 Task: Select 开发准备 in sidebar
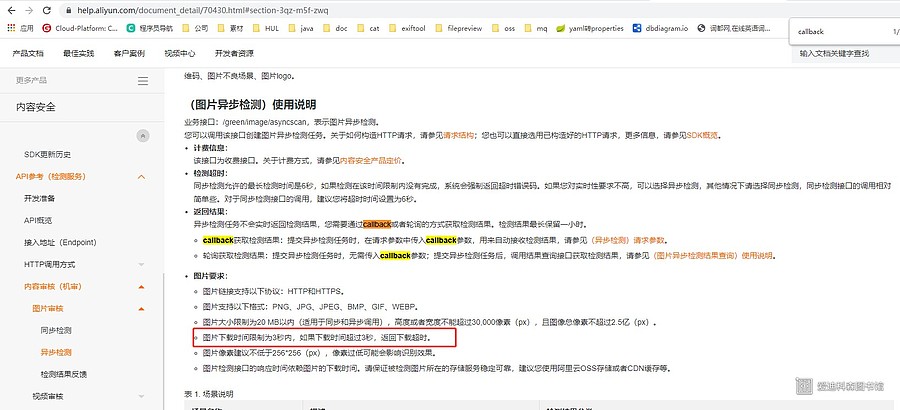(40, 199)
